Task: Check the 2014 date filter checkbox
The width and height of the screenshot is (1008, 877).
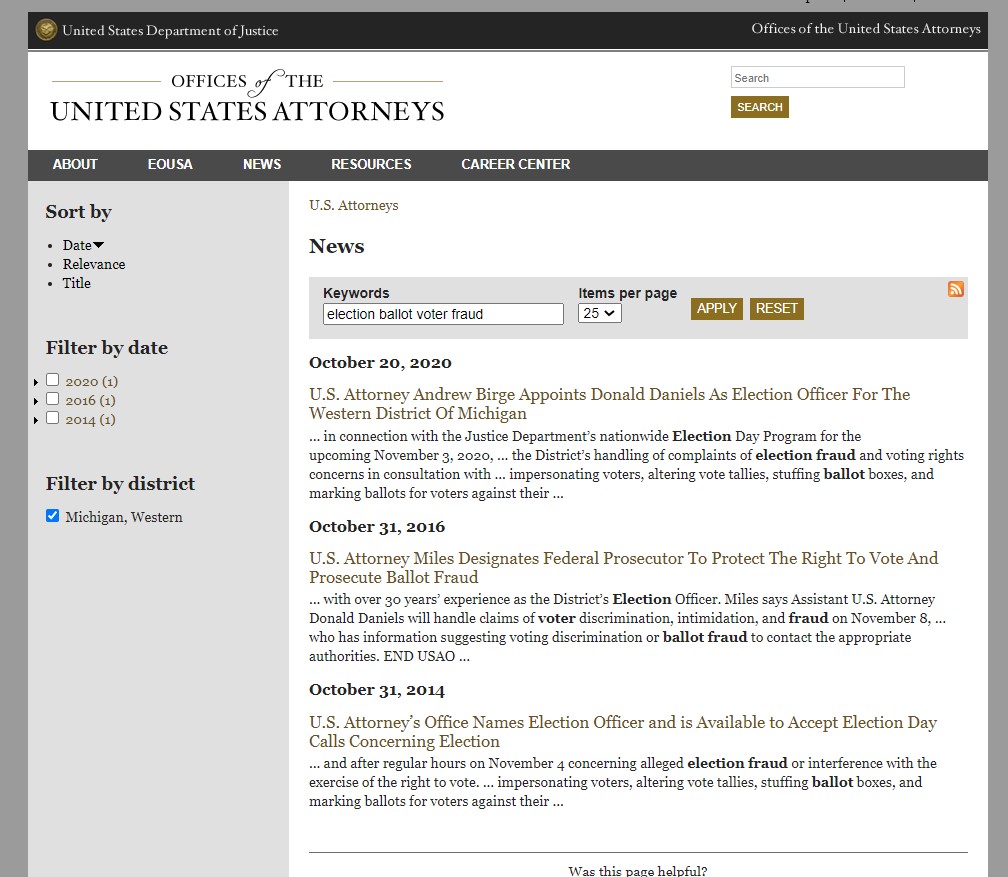Action: [53, 418]
